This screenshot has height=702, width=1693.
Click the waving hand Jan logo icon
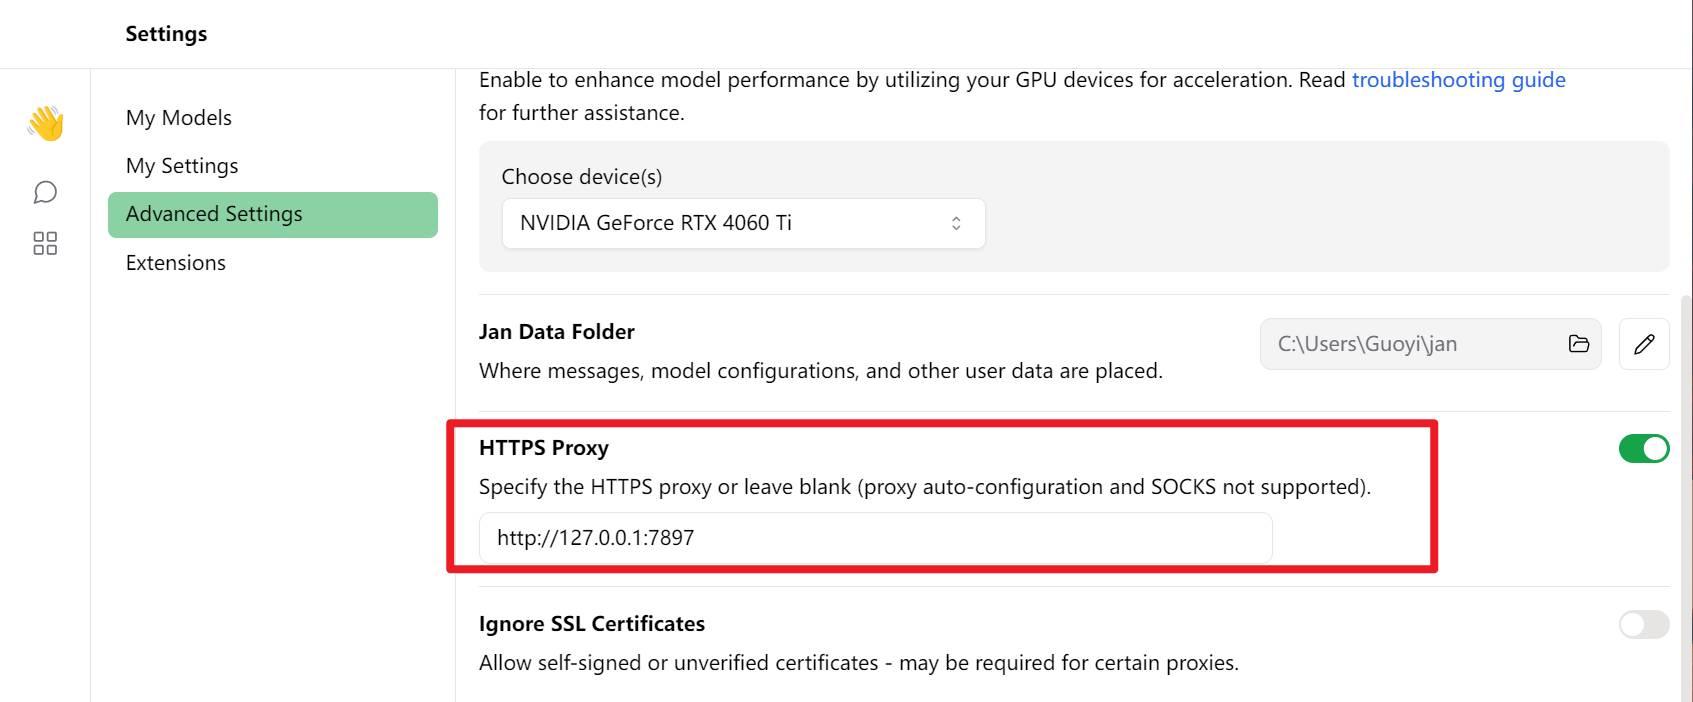[45, 123]
